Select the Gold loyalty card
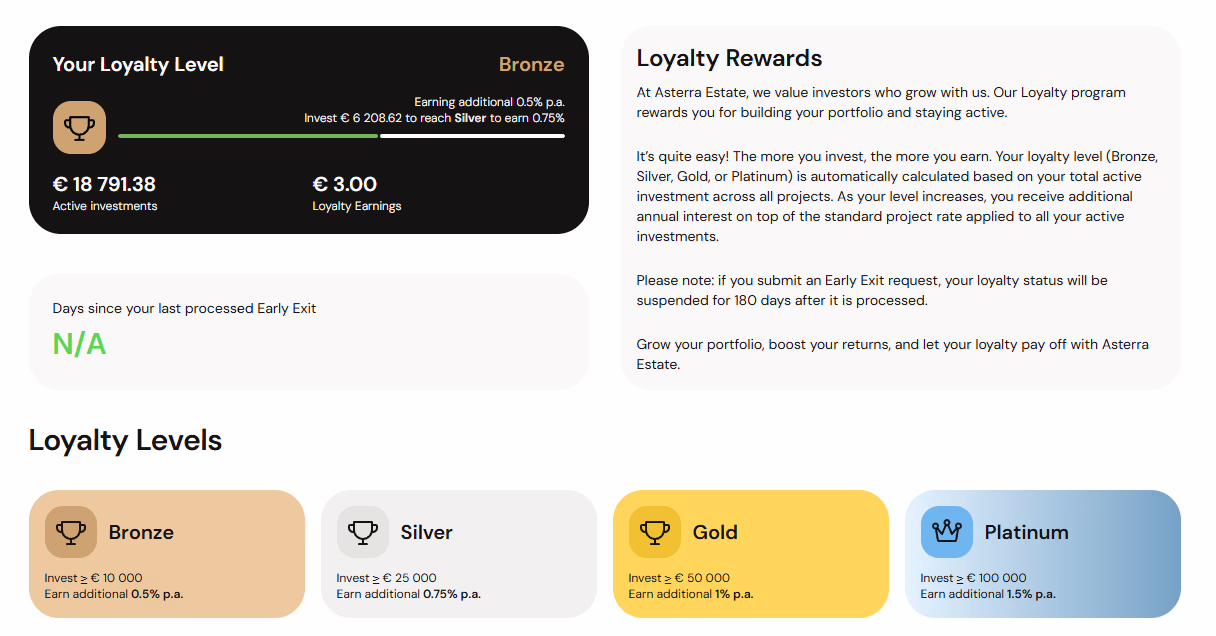The height and width of the screenshot is (636, 1216). (x=752, y=553)
